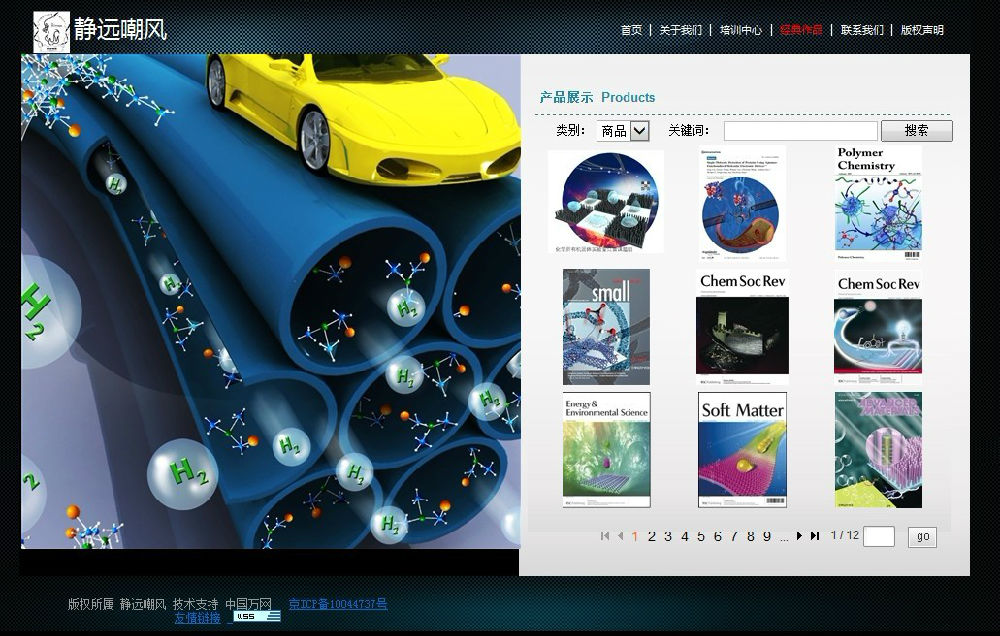Select the 经典作品 menu item

(x=801, y=30)
